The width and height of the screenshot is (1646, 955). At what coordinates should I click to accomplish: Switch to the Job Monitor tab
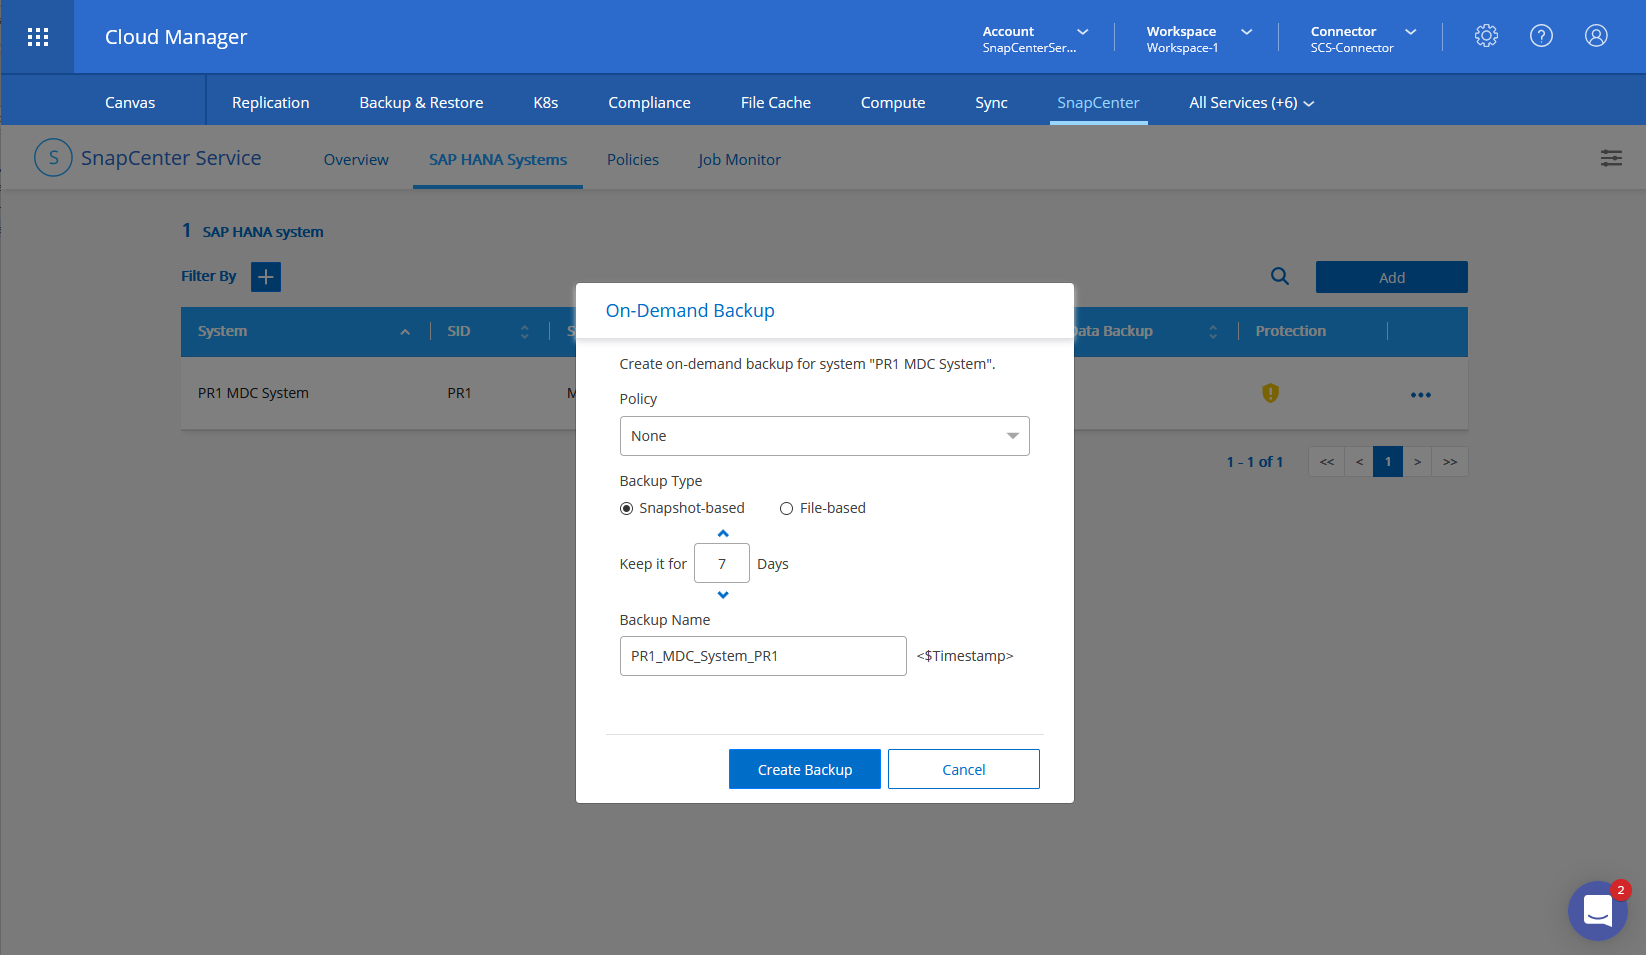739,160
